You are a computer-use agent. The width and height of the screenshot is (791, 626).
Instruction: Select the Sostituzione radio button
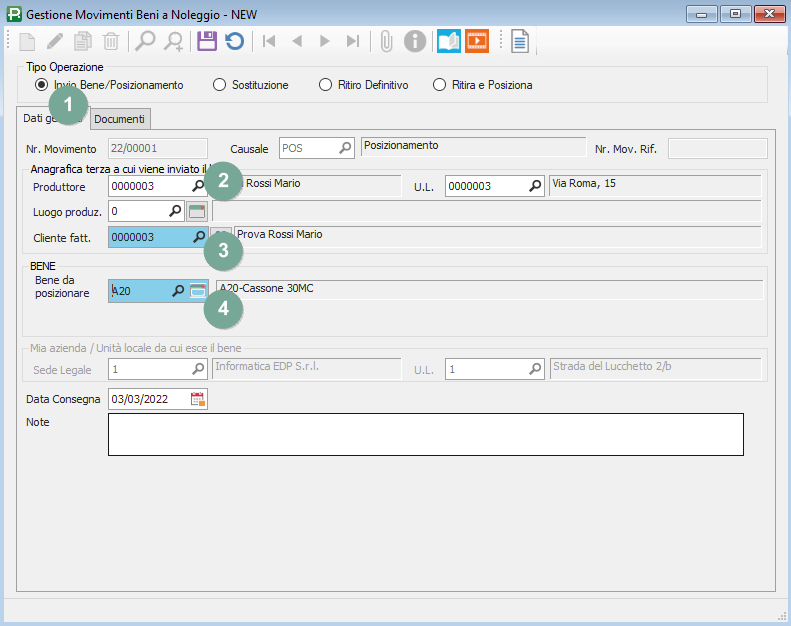point(220,85)
